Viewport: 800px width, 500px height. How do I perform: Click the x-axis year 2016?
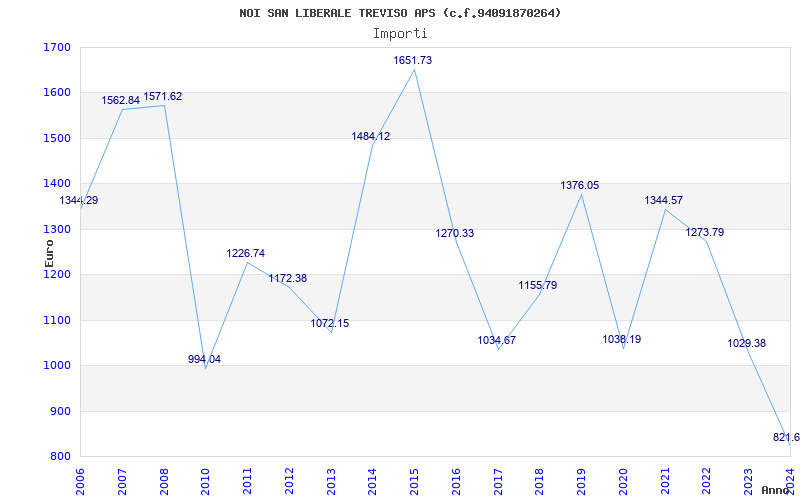457,482
